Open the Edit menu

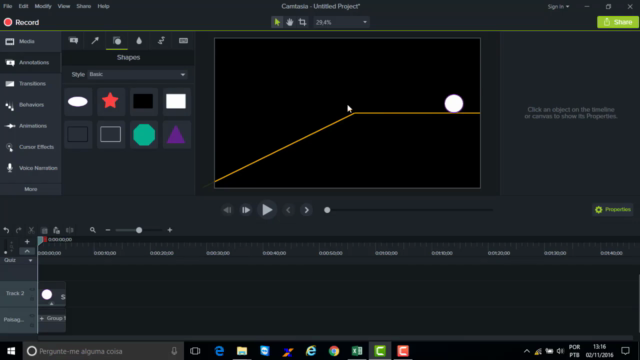pos(23,6)
